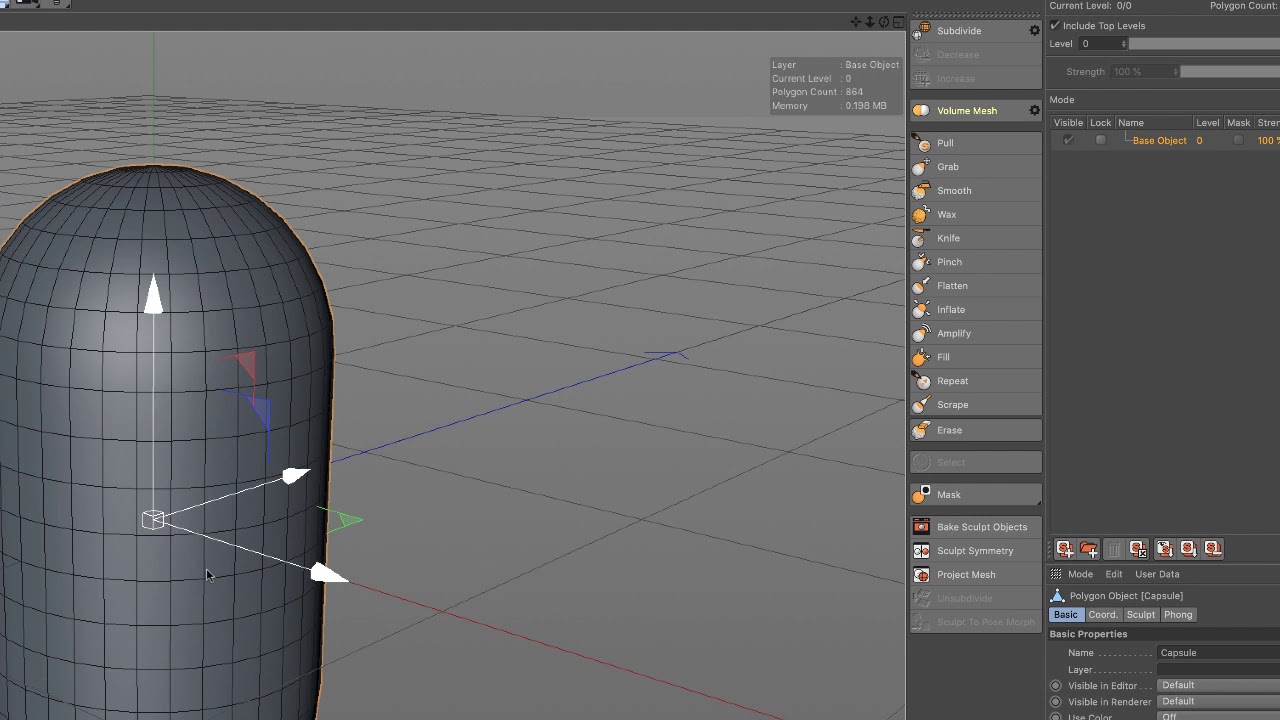This screenshot has height=720, width=1280.
Task: Switch to the Basic tab
Action: point(1066,615)
